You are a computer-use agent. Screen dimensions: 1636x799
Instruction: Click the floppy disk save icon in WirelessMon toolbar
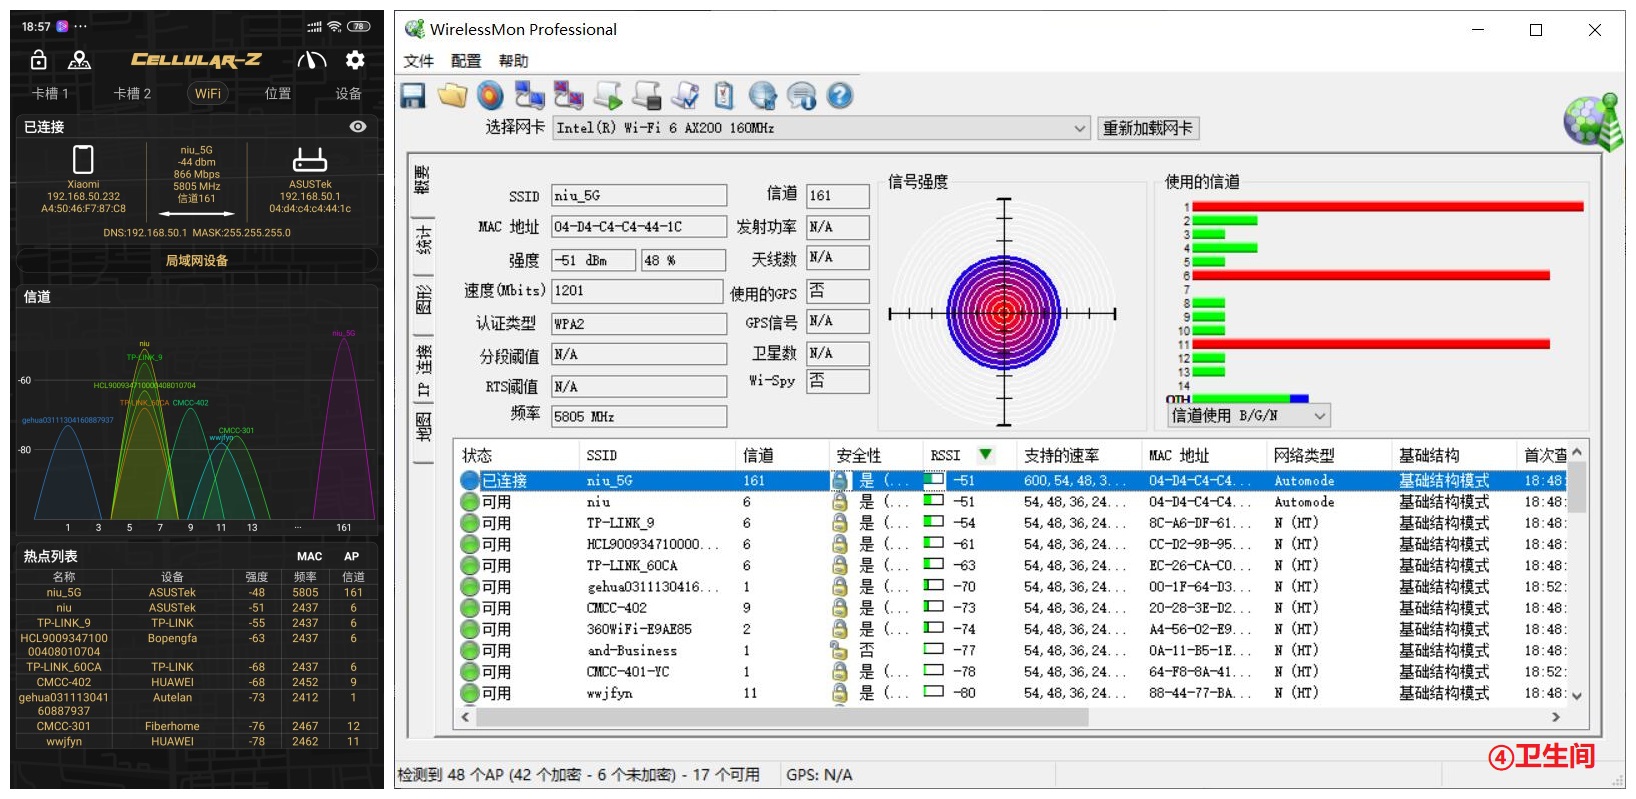pos(413,96)
